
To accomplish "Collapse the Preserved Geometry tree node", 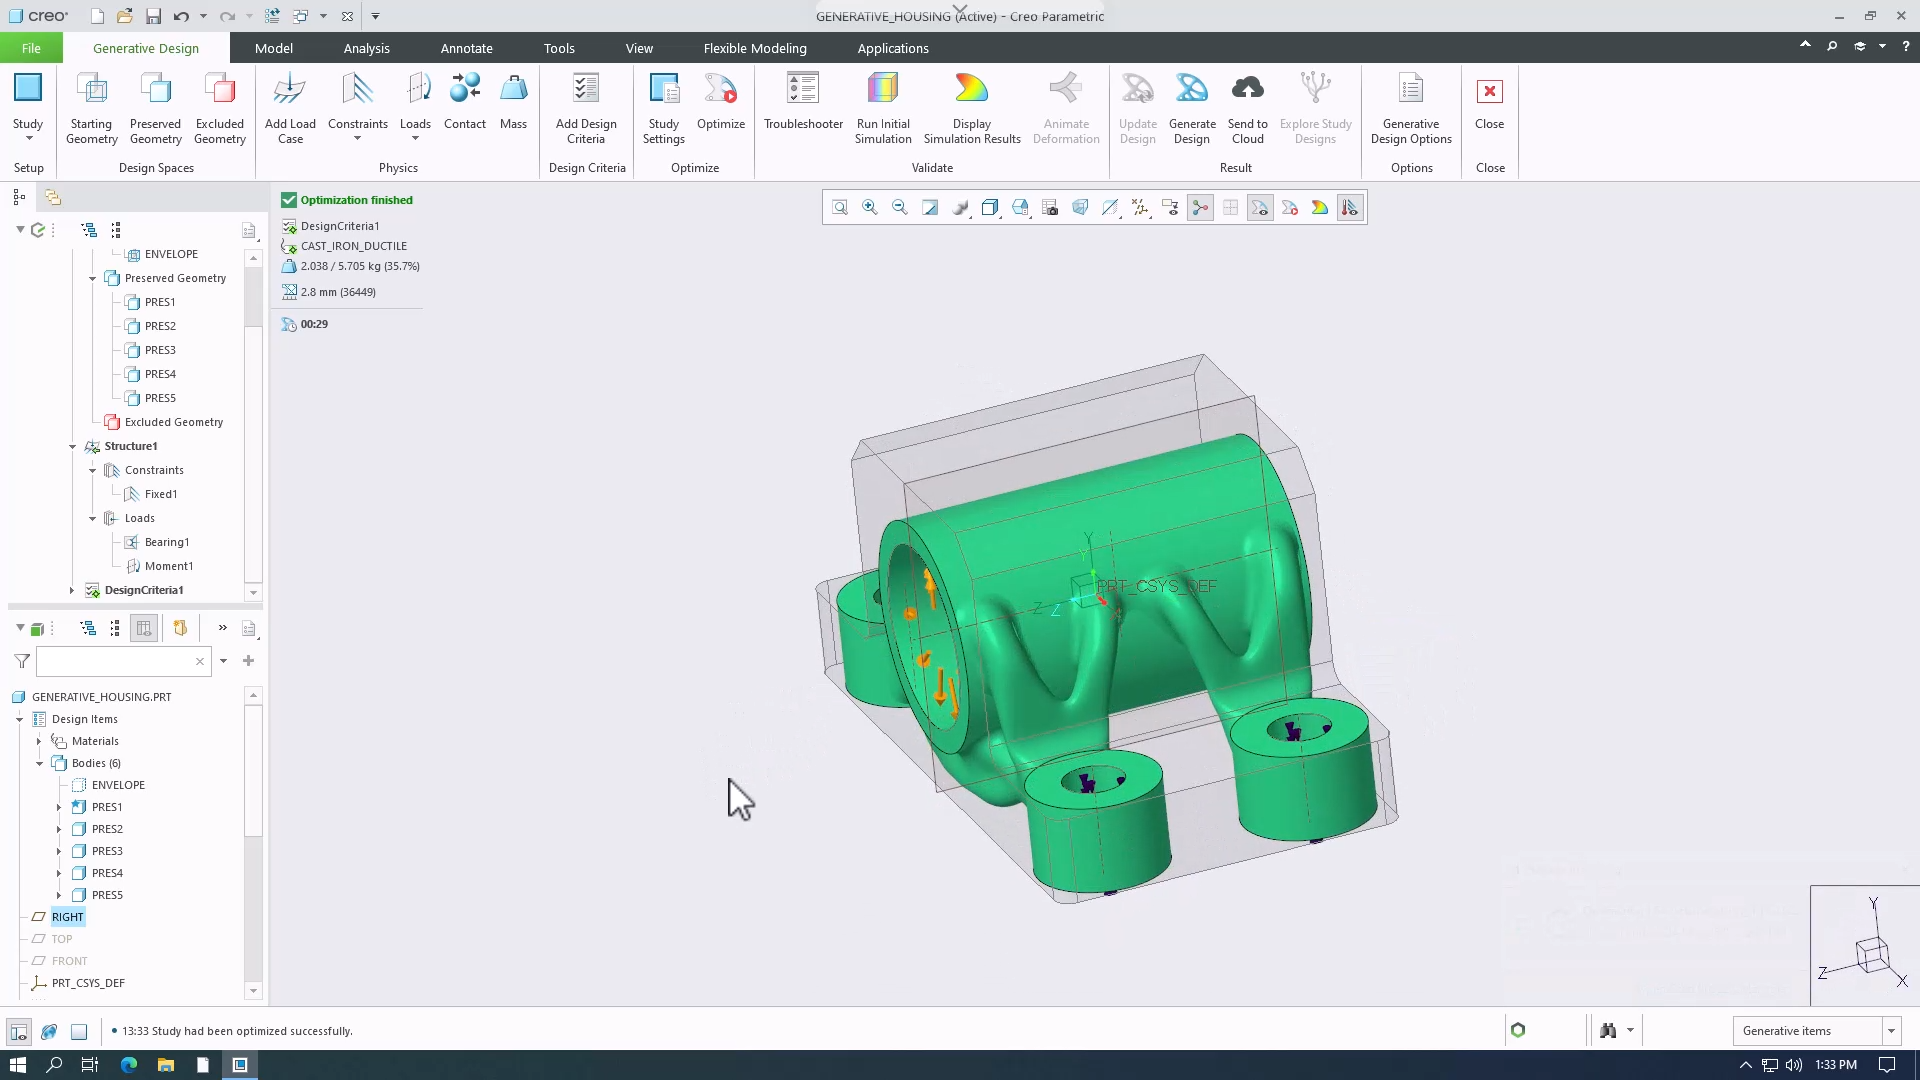I will pos(92,278).
